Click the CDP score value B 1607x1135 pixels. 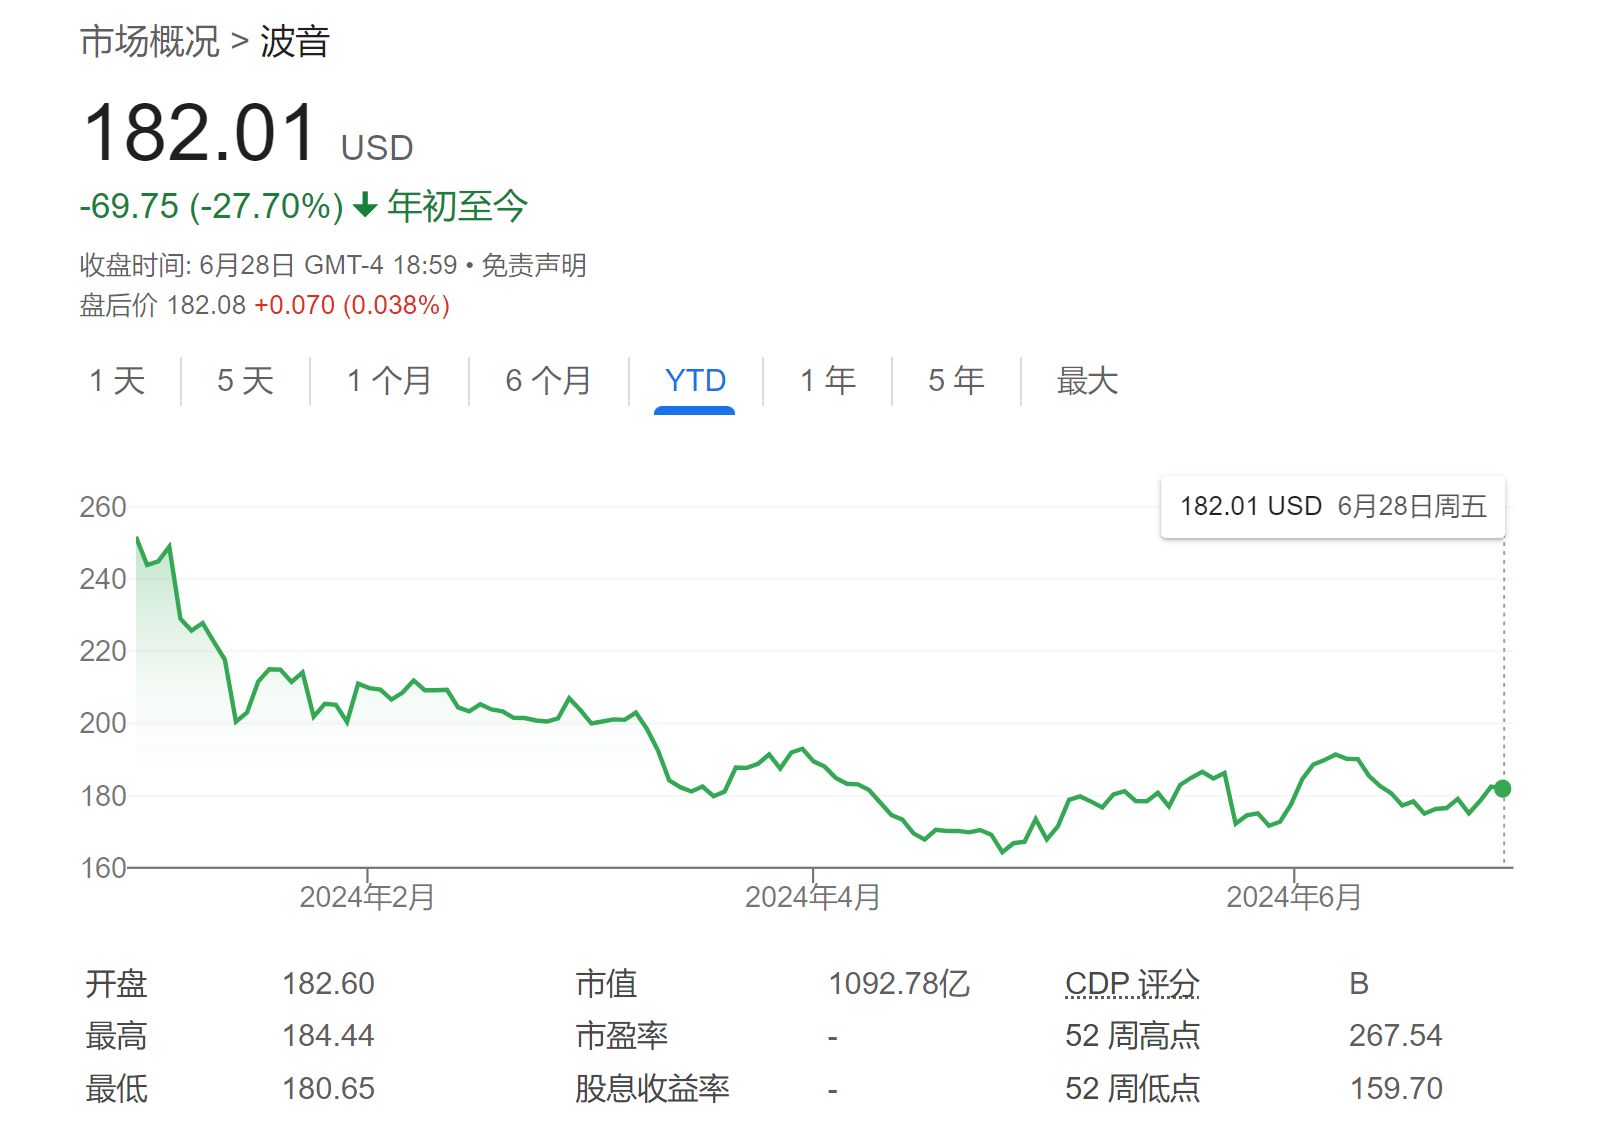[1359, 984]
